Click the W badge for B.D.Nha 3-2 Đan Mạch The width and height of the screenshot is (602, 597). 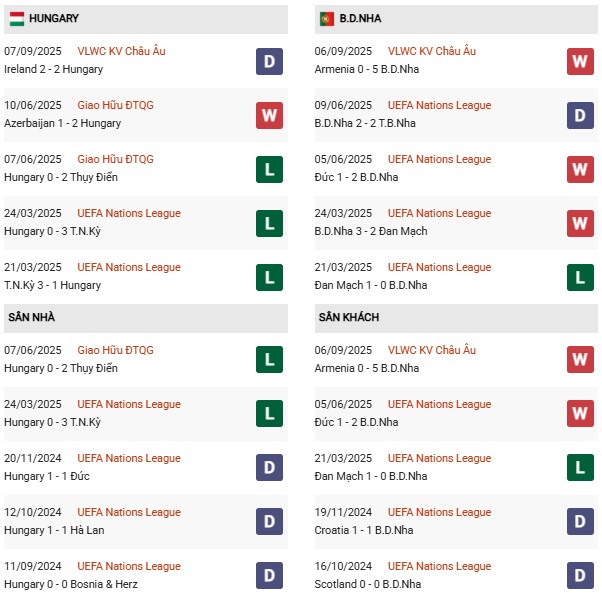pos(580,223)
